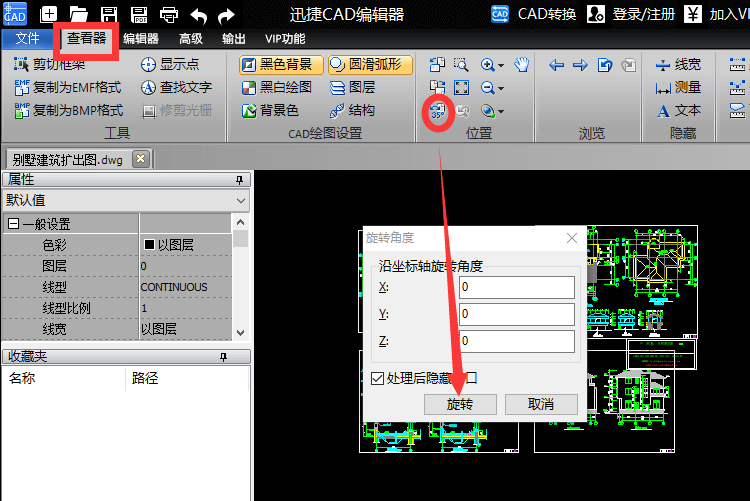This screenshot has width=750, height=501.
Task: Save the drawing as PDF
Action: tap(139, 14)
